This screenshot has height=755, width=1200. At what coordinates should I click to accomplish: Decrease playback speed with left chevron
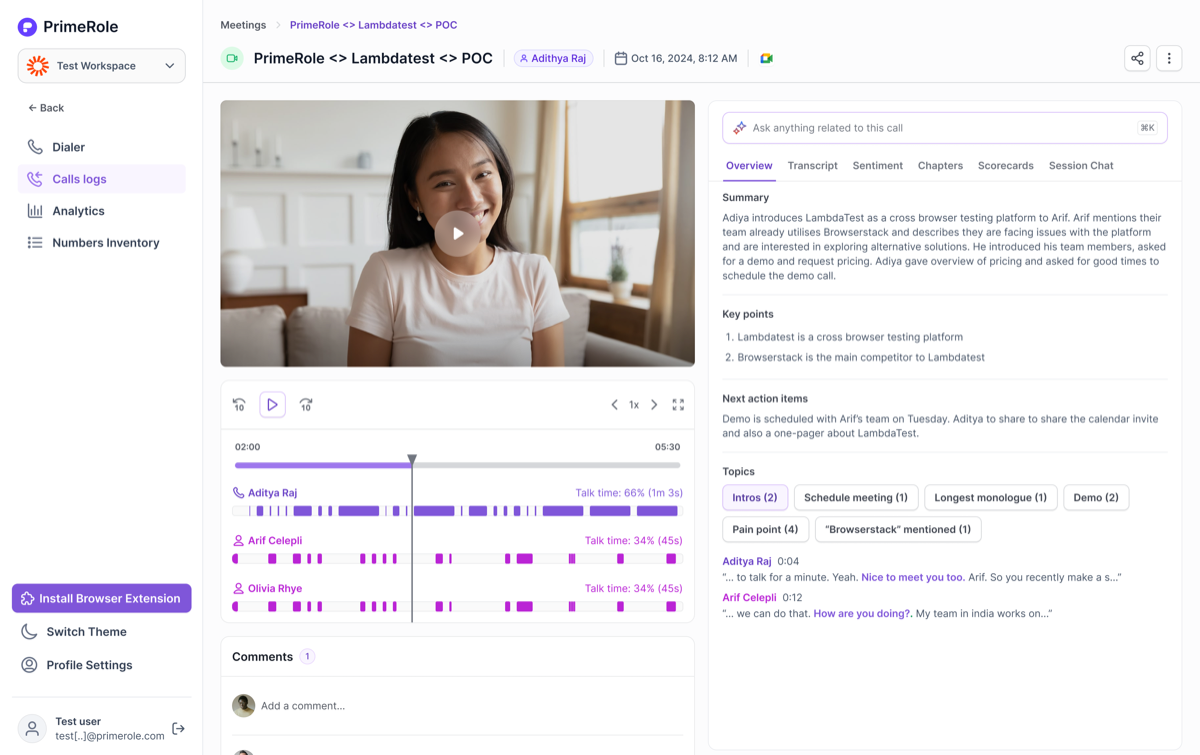click(x=614, y=405)
